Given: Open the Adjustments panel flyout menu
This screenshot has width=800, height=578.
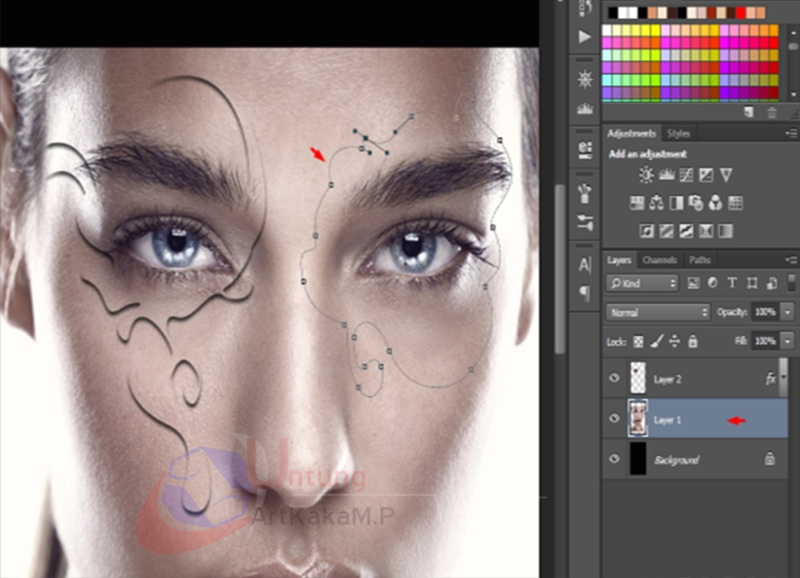Looking at the screenshot, I should pyautogui.click(x=791, y=133).
